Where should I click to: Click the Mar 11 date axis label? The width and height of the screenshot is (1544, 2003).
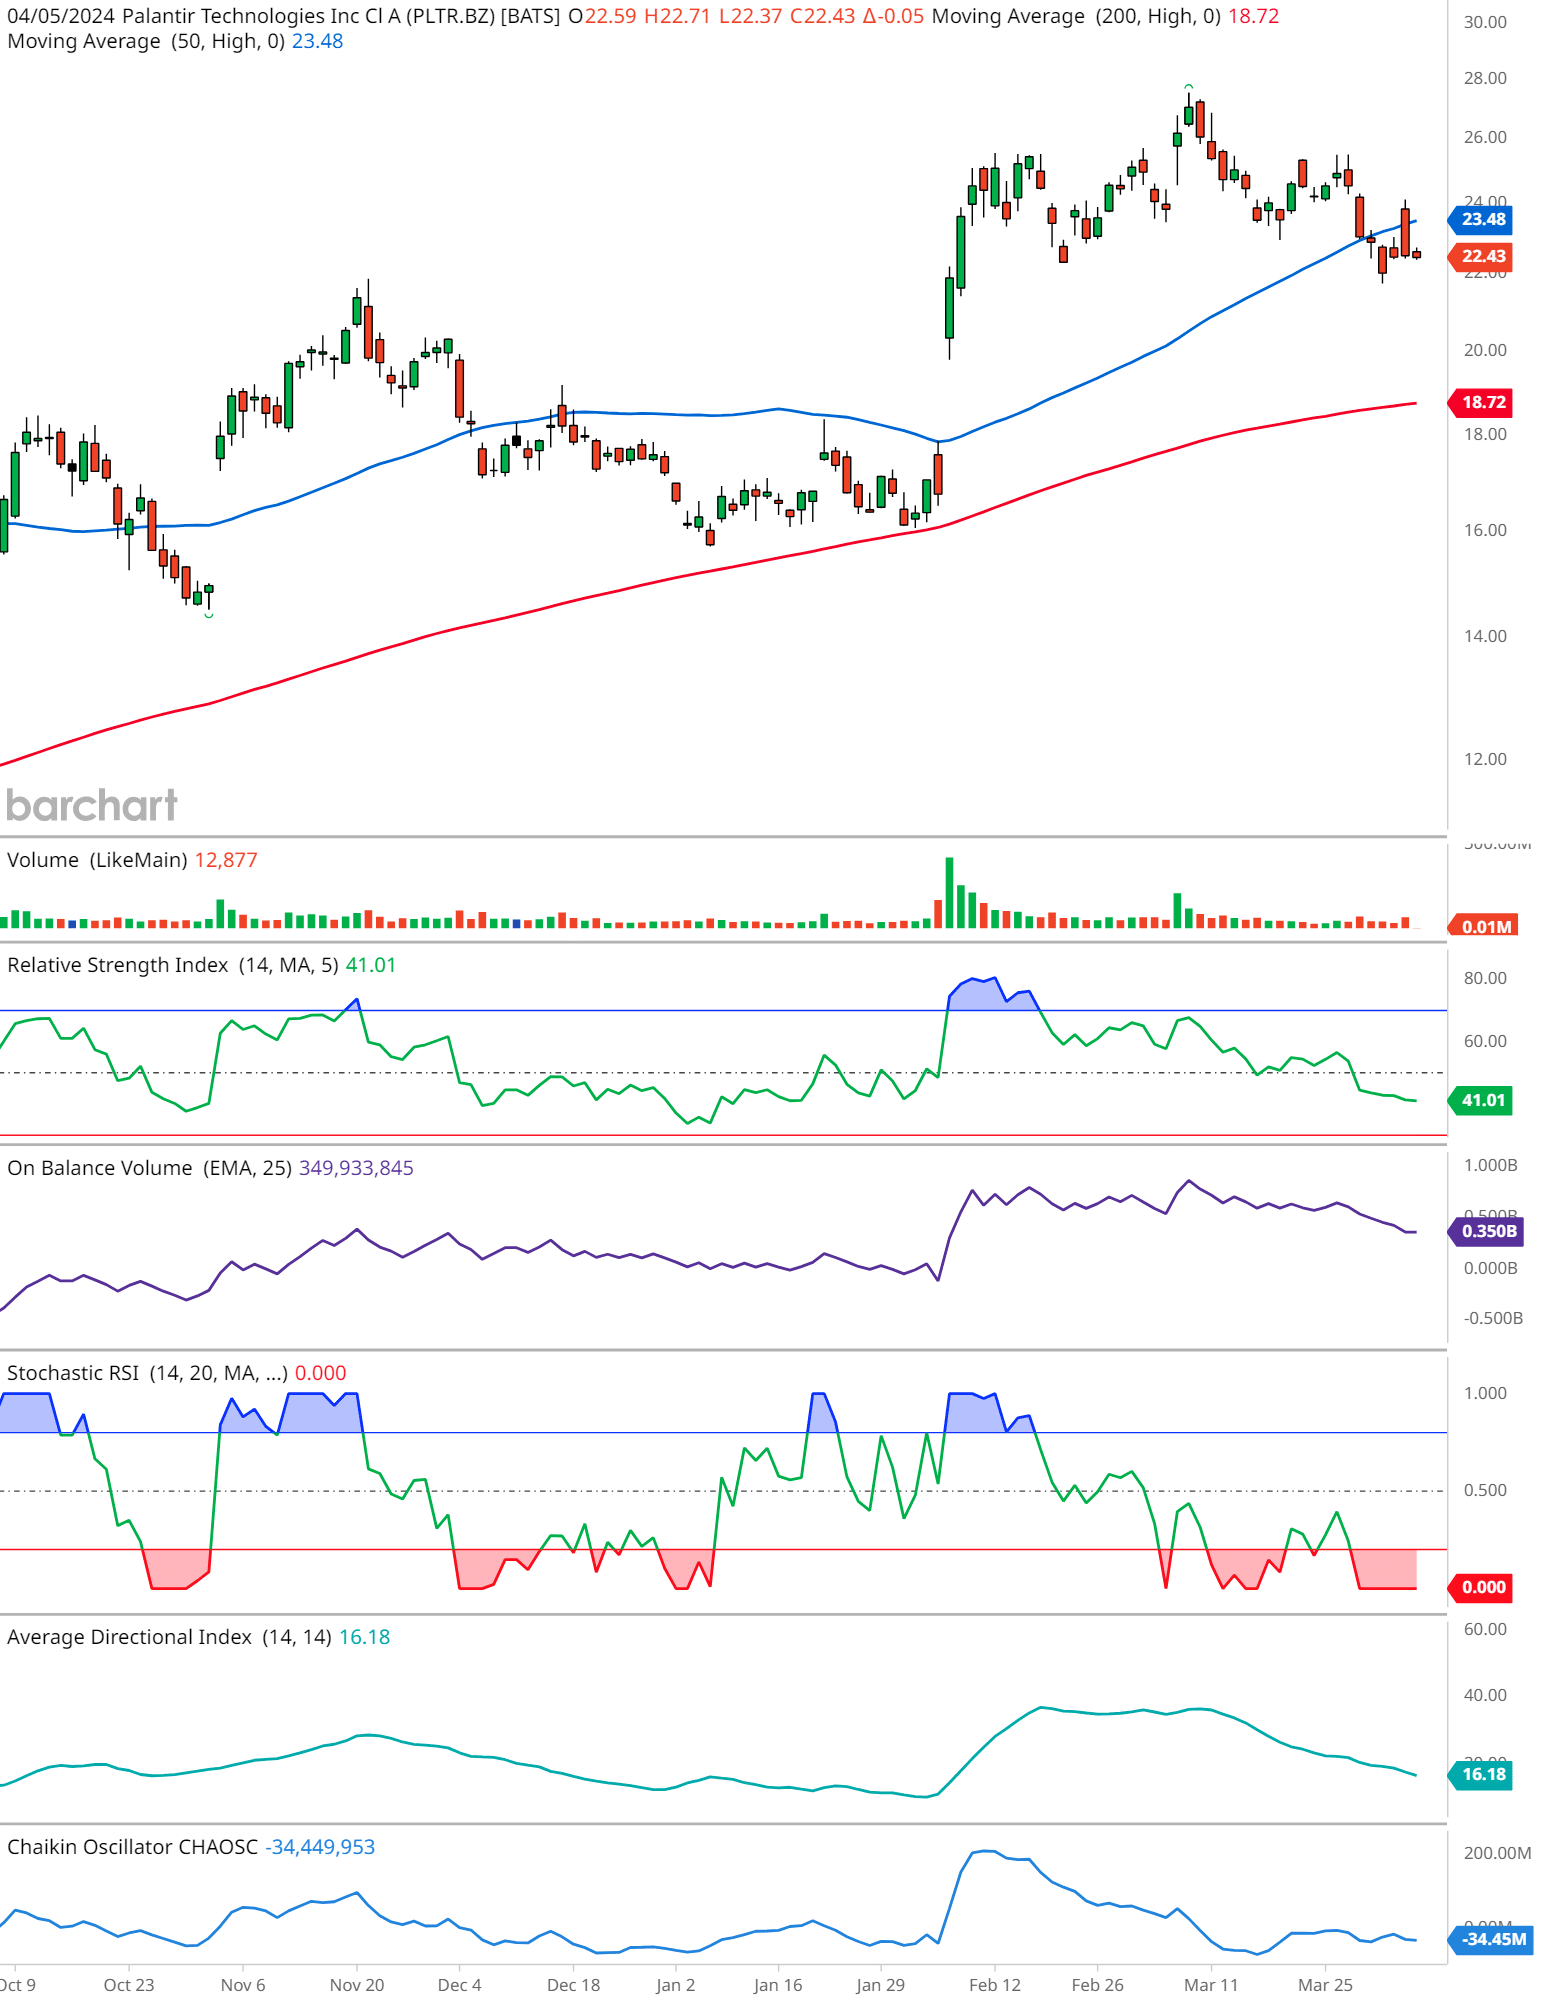coord(1211,1986)
